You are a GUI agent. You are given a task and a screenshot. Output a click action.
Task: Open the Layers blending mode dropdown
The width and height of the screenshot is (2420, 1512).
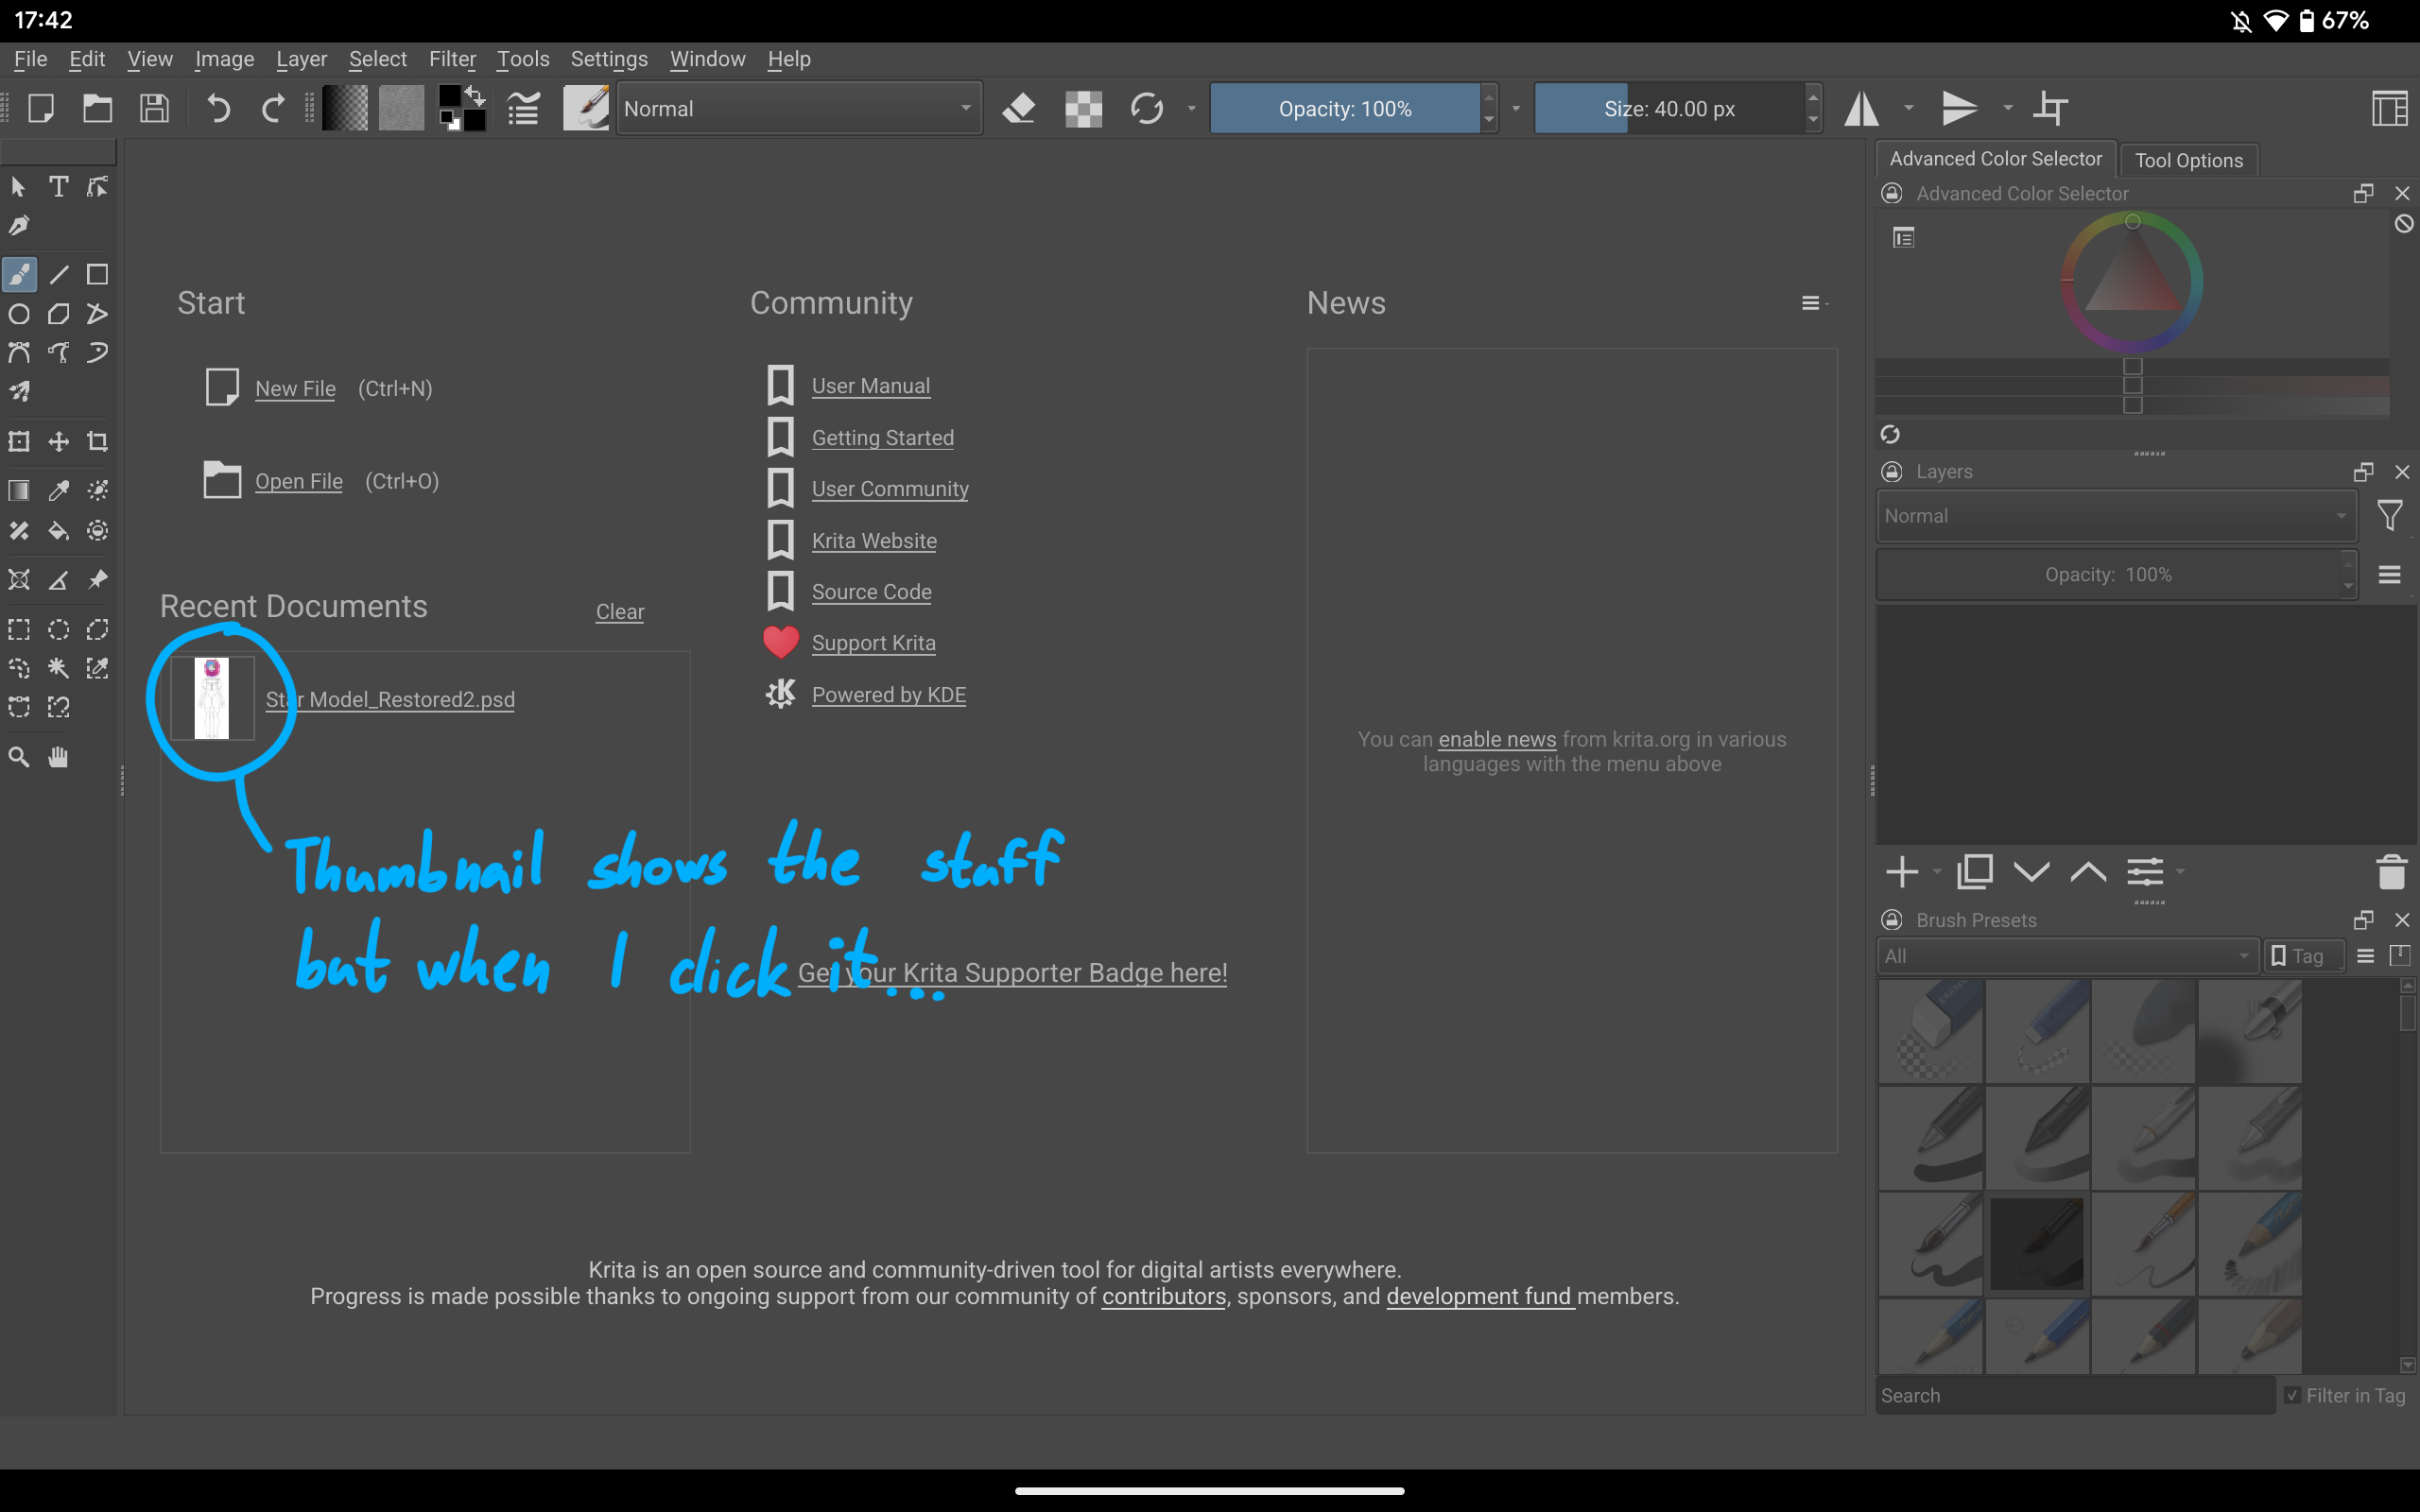pos(2114,516)
